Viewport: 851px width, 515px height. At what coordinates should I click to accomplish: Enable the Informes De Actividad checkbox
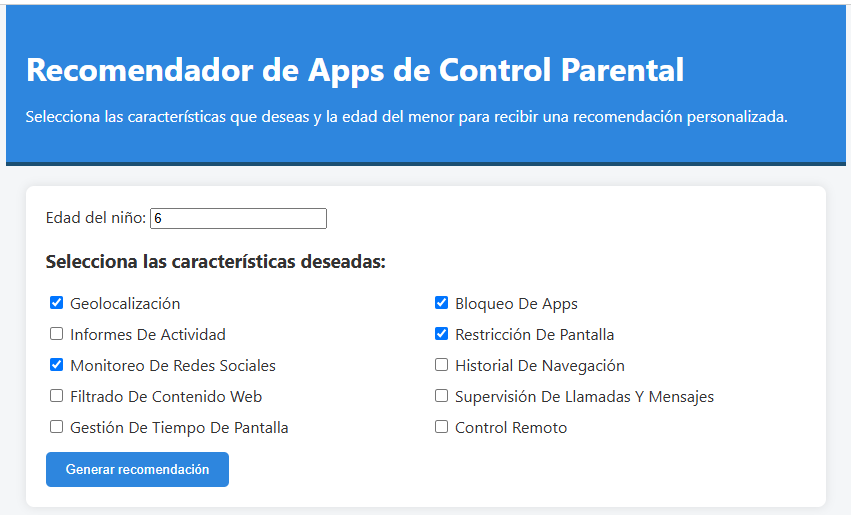[56, 334]
